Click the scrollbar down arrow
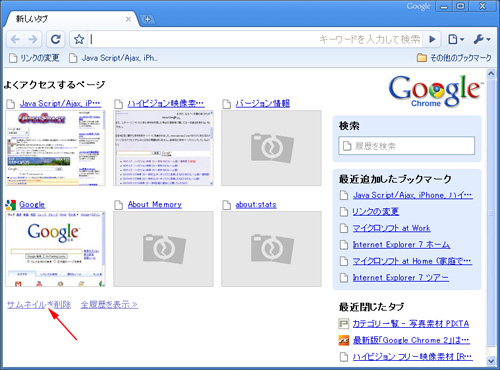The height and width of the screenshot is (370, 500). [x=491, y=361]
